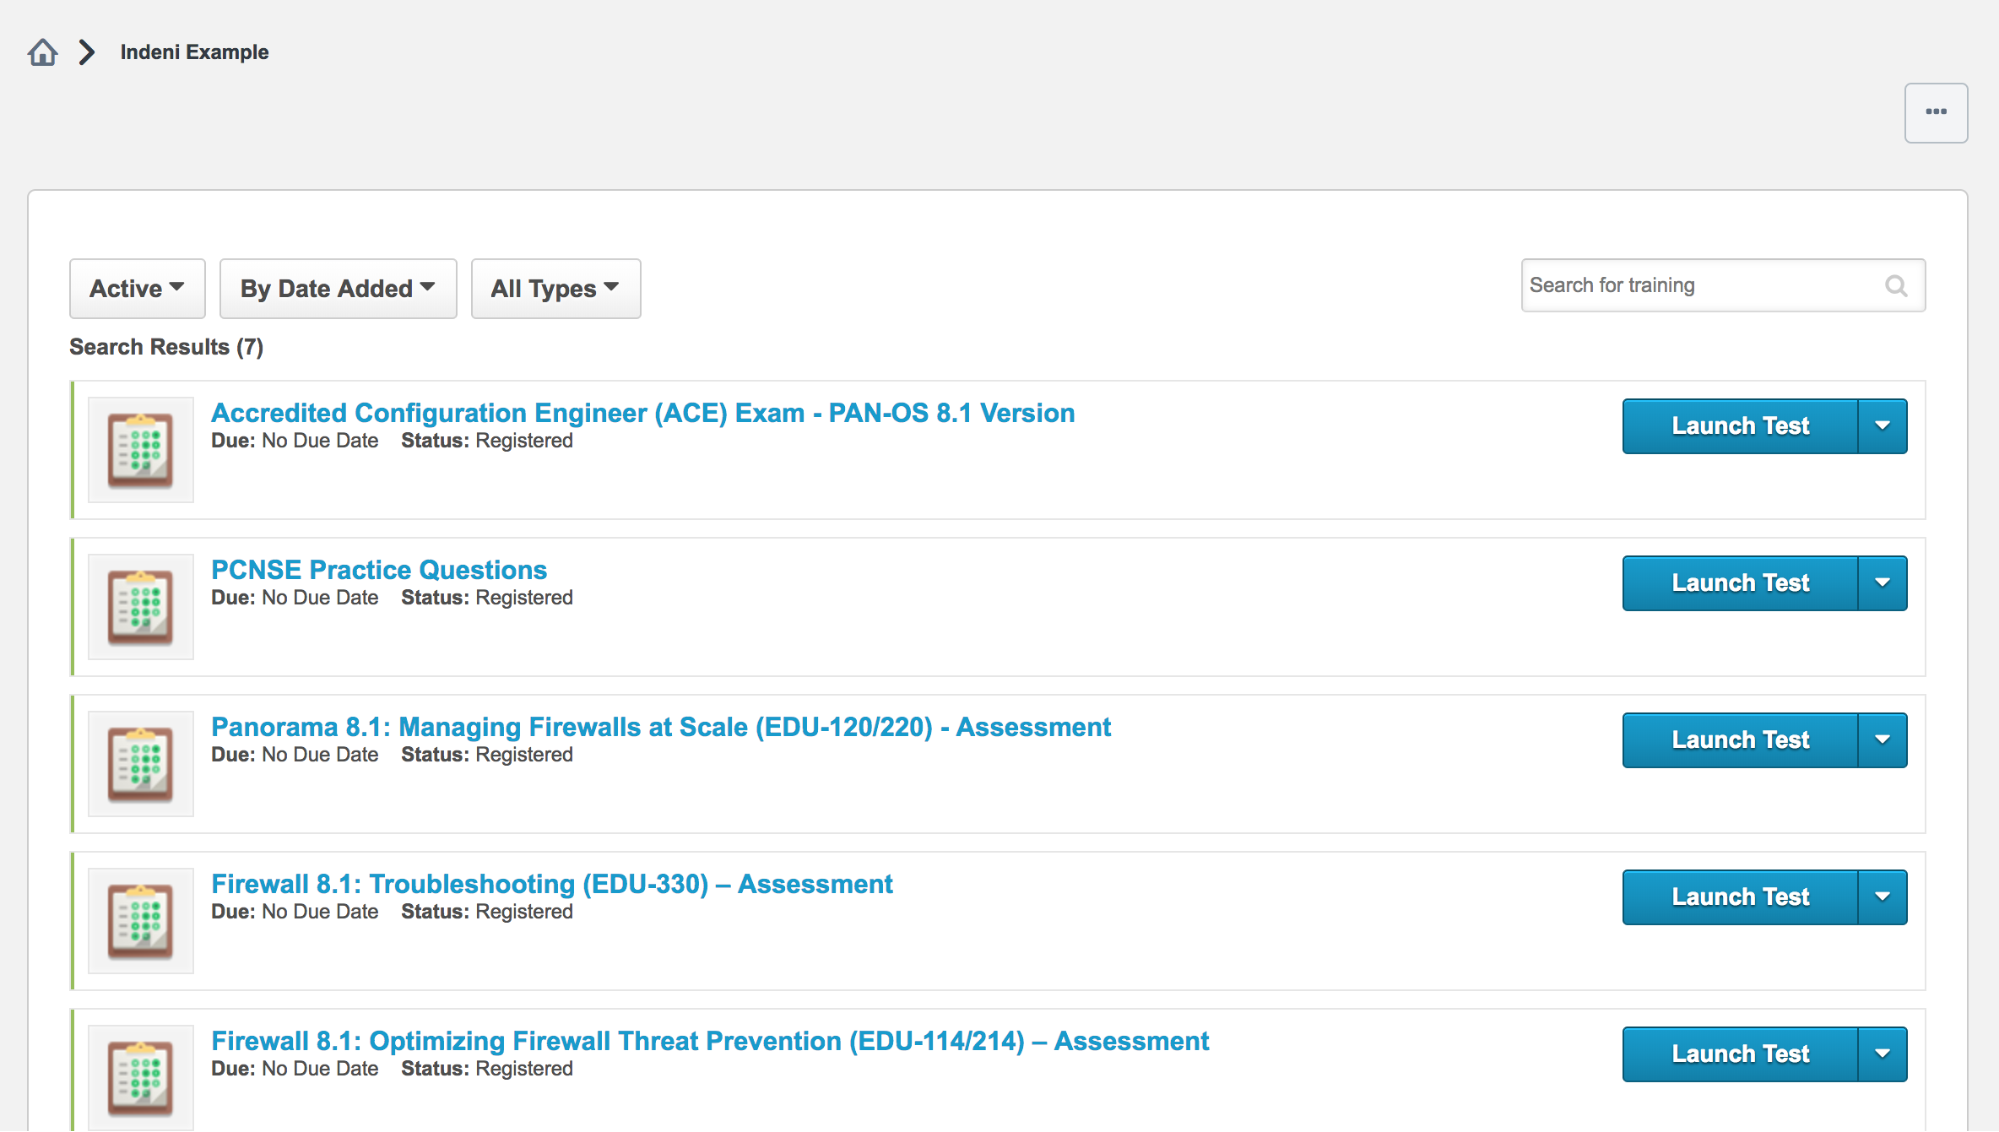
Task: Click the three-dot options menu button
Action: (x=1936, y=113)
